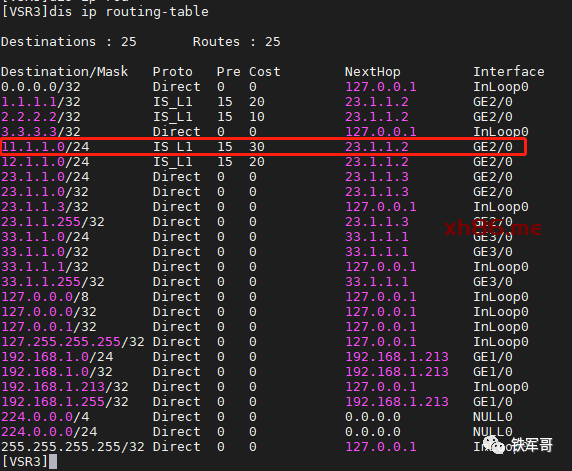Select destination 127.0.0.0/32
Image resolution: width=572 pixels, height=471 pixels.
click(x=49, y=312)
